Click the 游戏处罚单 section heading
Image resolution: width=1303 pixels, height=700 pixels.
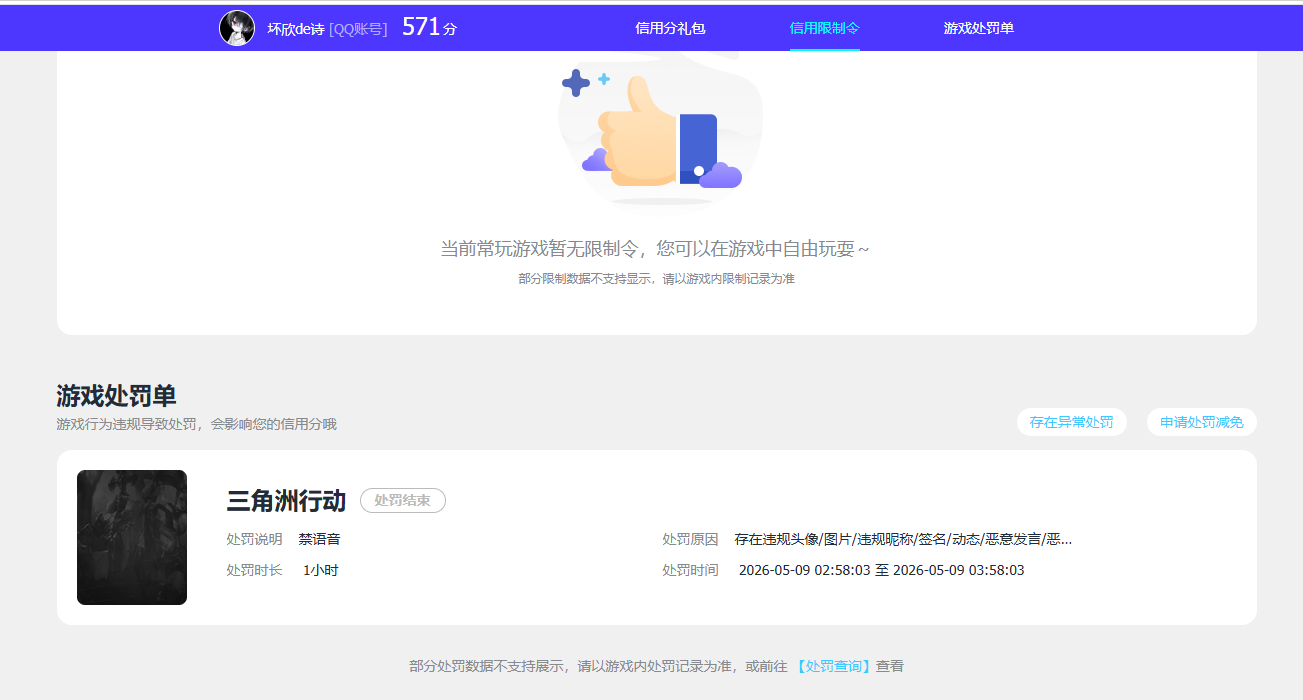click(117, 396)
